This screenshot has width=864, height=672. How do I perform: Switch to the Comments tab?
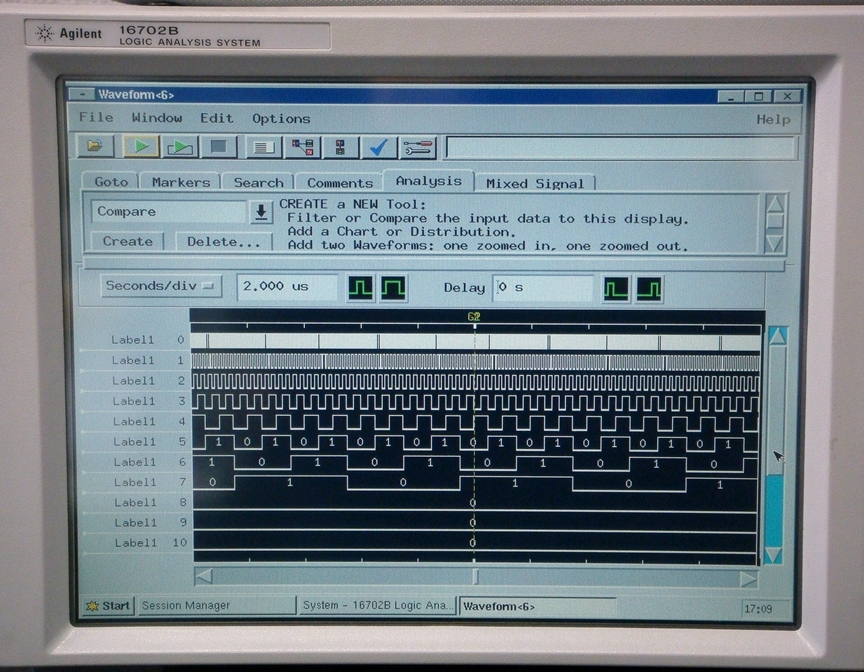tap(339, 183)
